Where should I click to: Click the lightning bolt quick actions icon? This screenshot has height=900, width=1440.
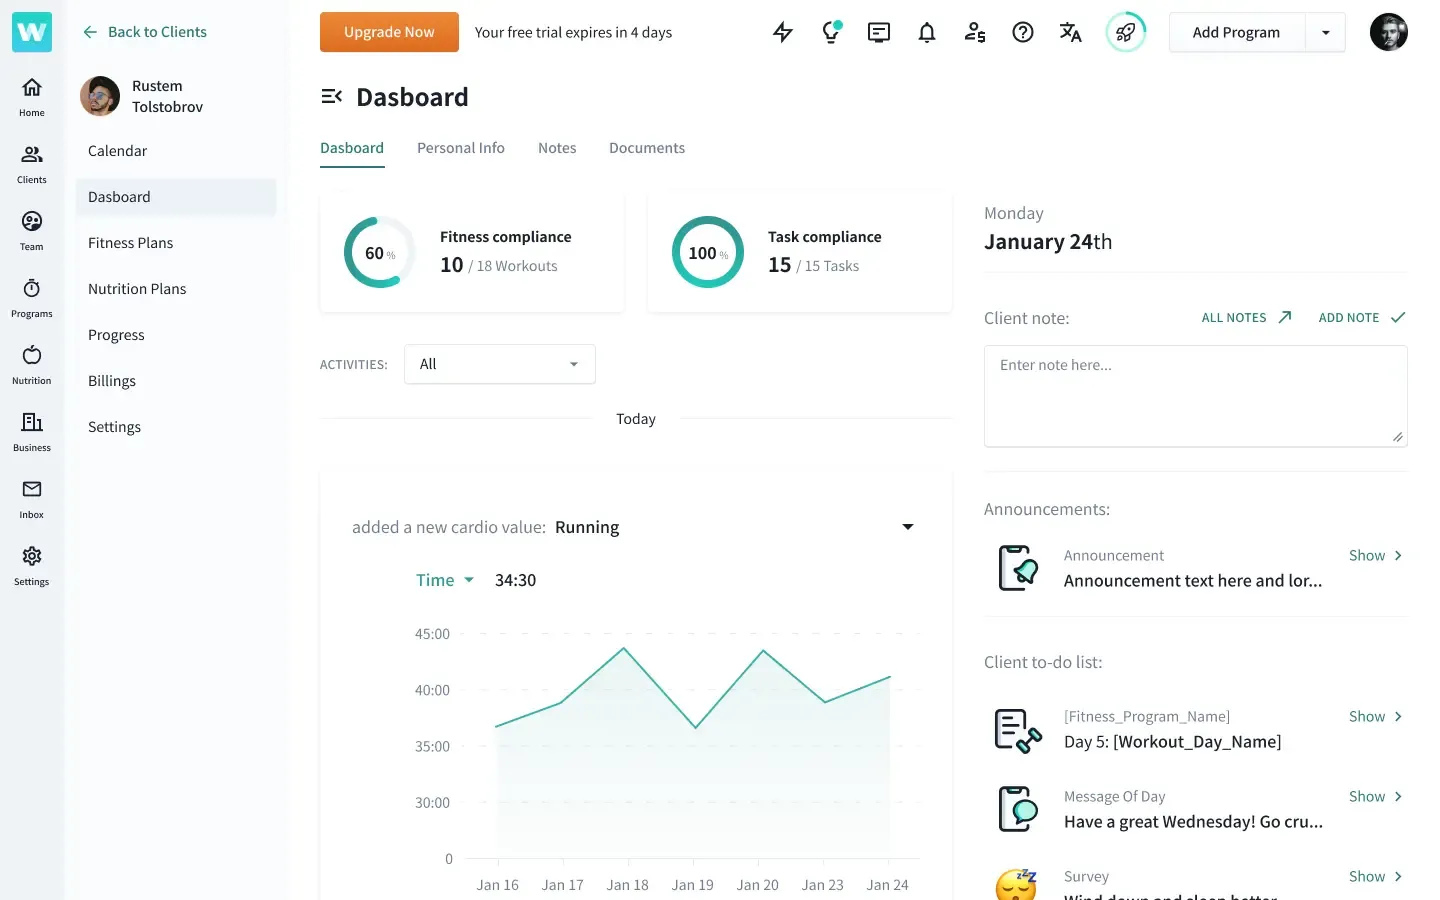(x=783, y=32)
